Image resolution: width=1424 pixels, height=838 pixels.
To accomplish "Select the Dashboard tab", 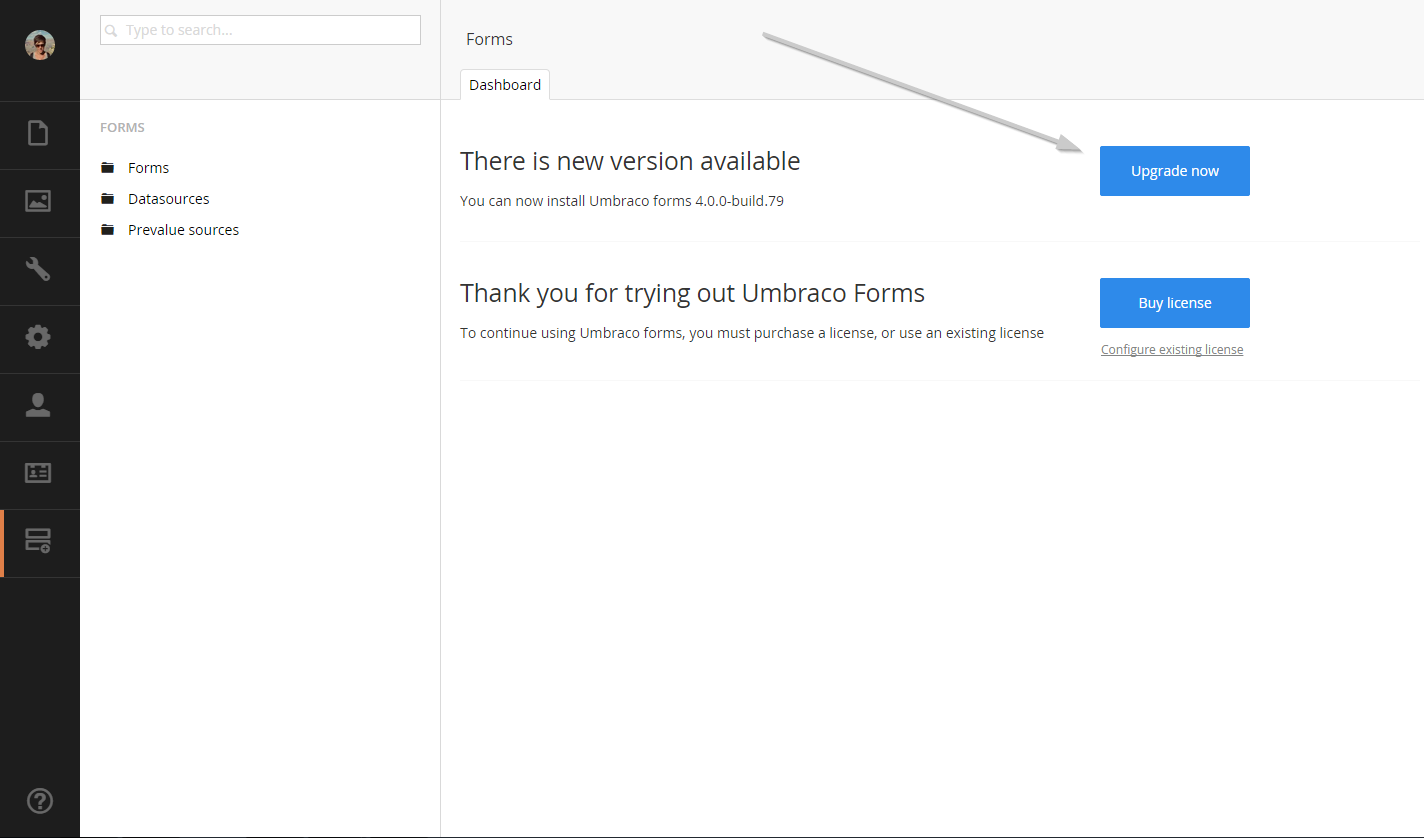I will pyautogui.click(x=505, y=85).
